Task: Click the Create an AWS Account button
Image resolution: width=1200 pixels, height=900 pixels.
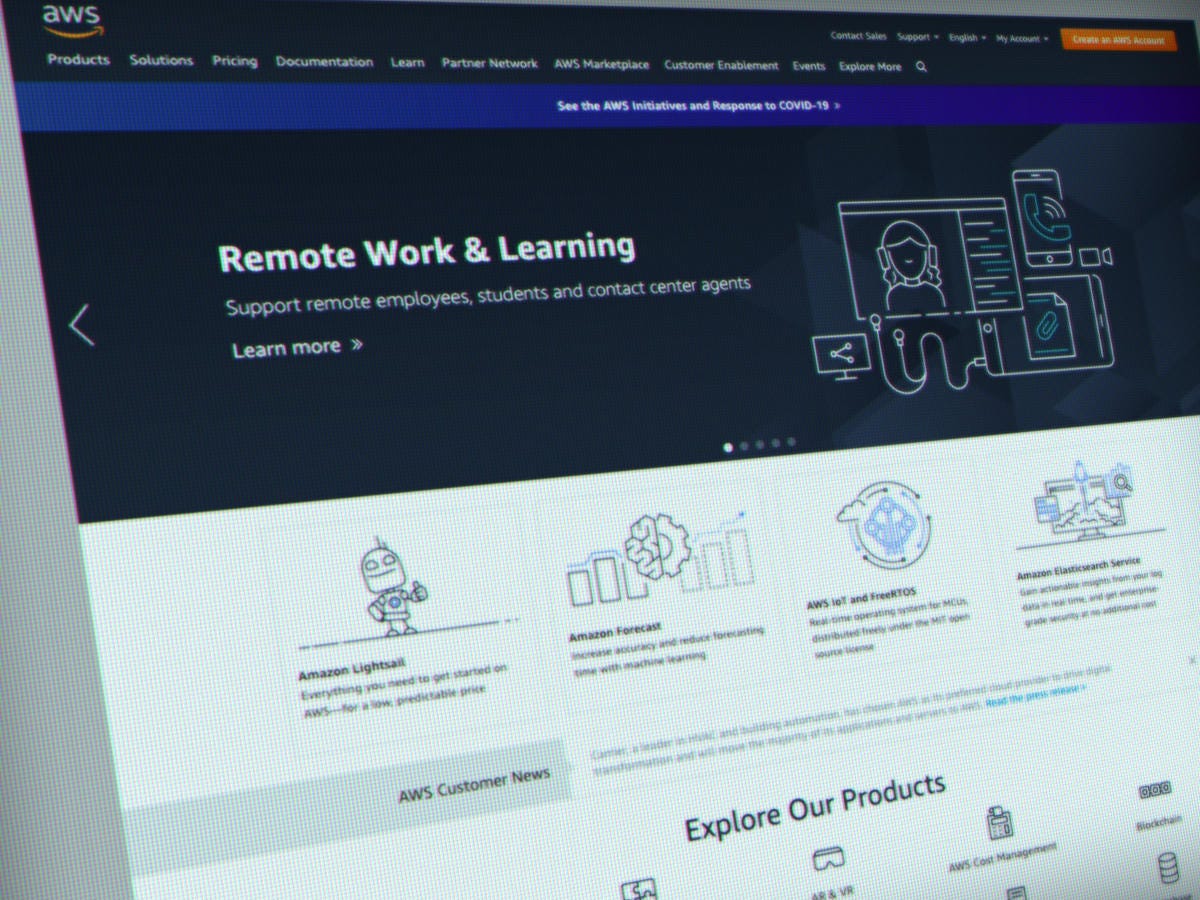Action: click(x=1119, y=40)
